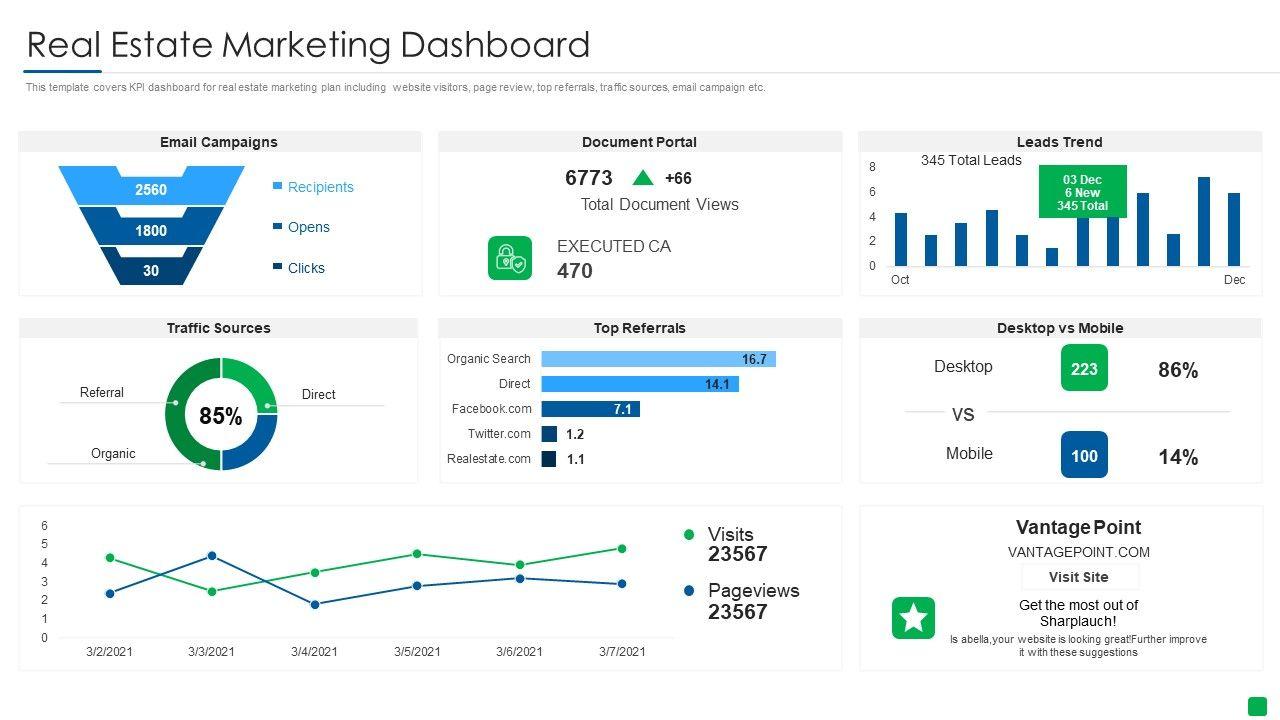Viewport: 1280px width, 720px height.
Task: Click the Referral label on donut chart
Action: (102, 393)
